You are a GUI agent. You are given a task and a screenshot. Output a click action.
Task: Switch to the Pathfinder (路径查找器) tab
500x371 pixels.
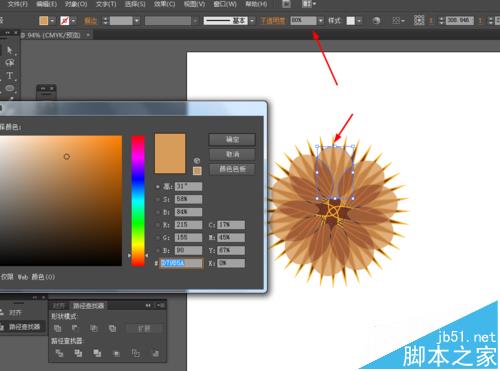point(88,306)
